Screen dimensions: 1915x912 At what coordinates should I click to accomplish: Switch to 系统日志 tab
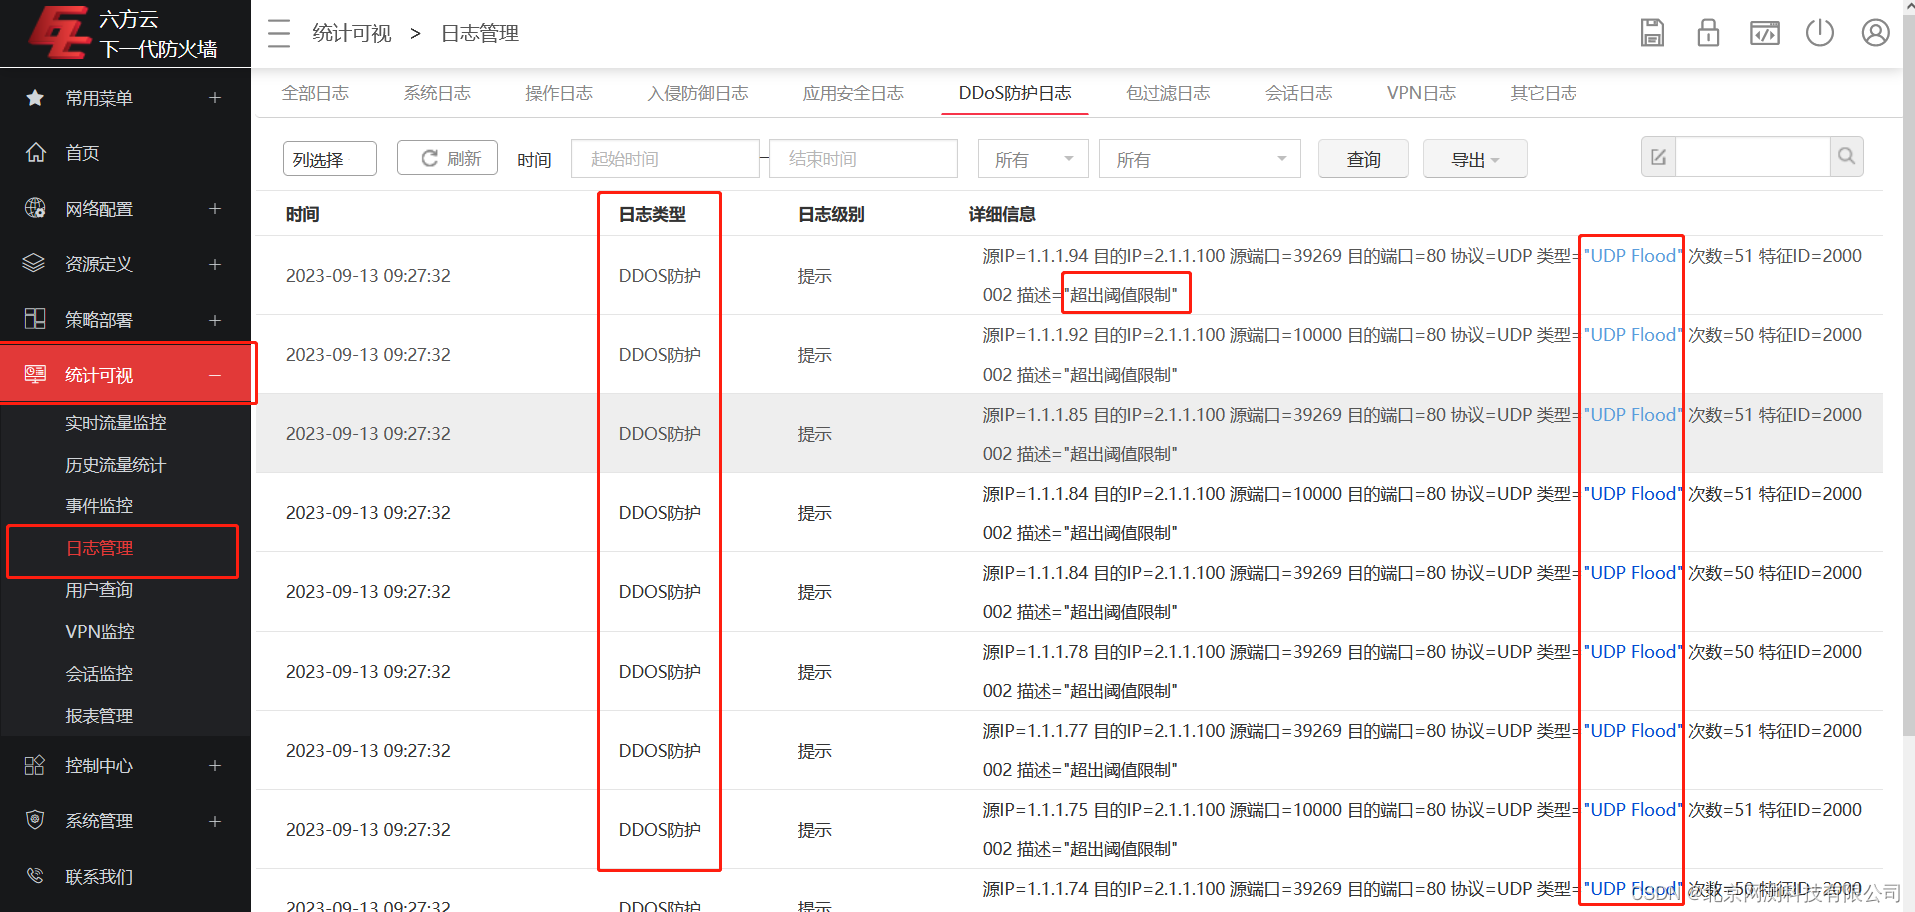pyautogui.click(x=437, y=93)
